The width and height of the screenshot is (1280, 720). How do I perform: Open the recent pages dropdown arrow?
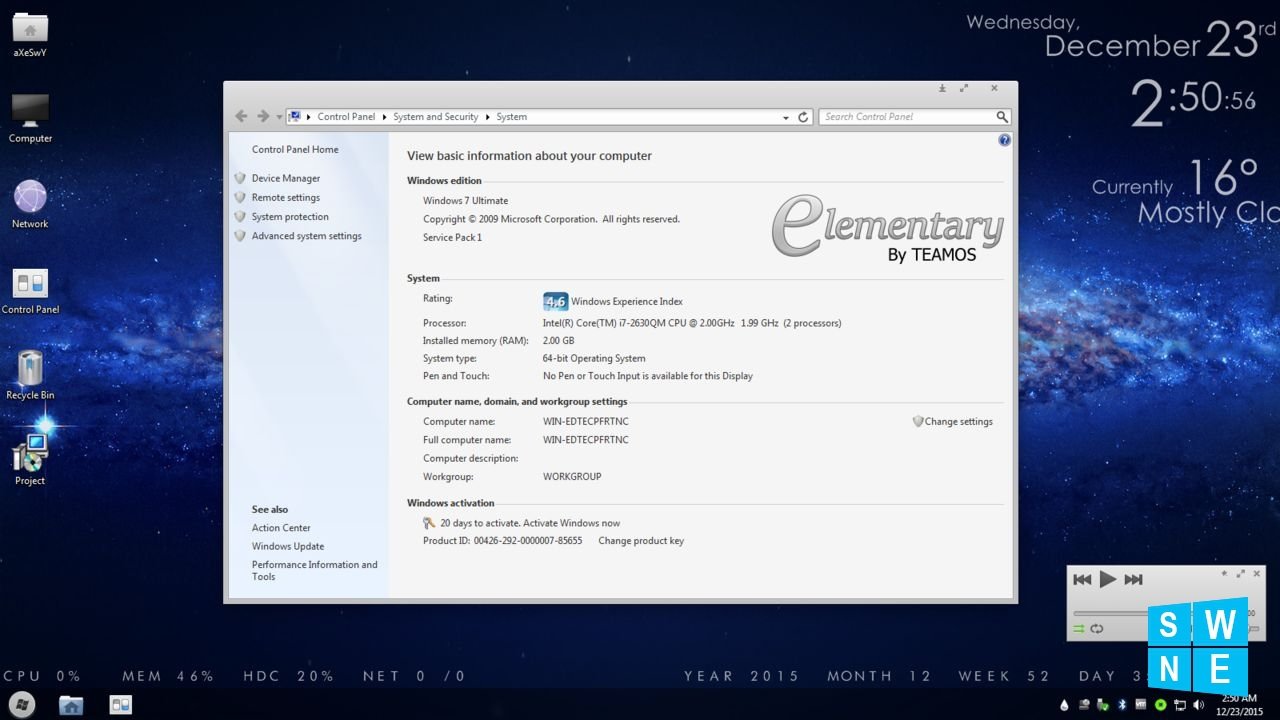tap(279, 118)
